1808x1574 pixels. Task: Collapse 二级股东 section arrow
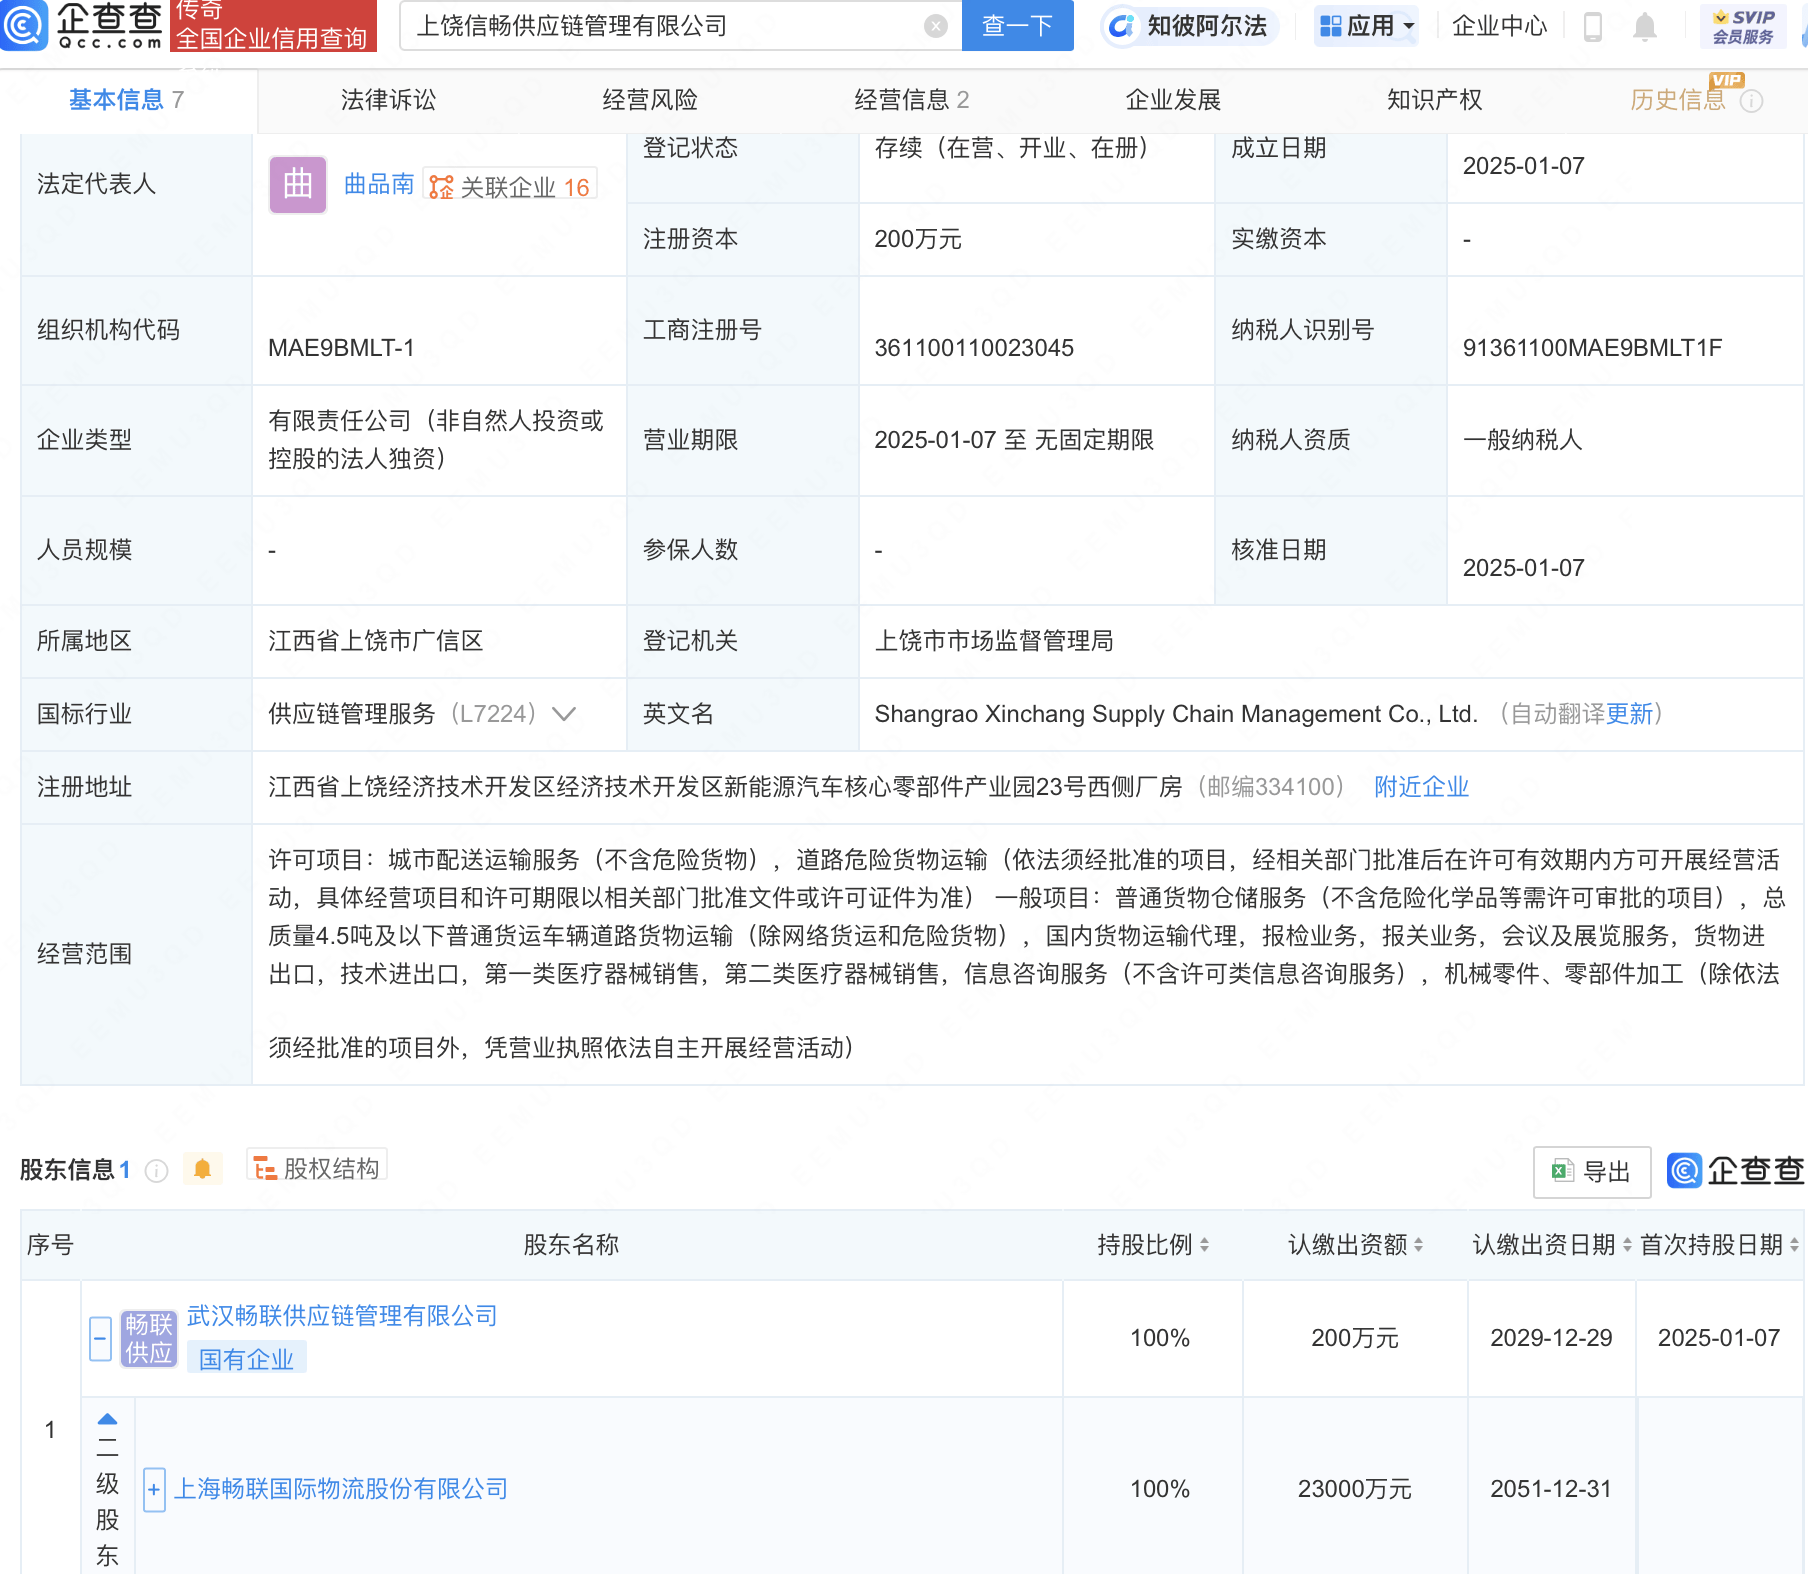pyautogui.click(x=107, y=1418)
